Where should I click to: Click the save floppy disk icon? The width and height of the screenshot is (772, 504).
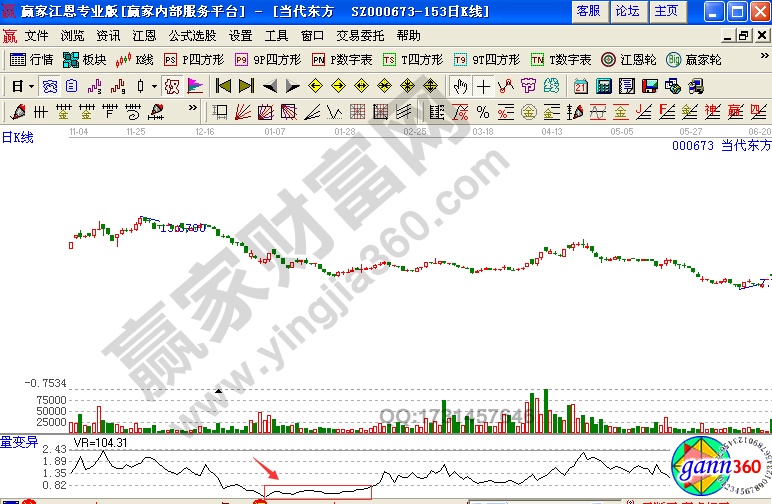pyautogui.click(x=647, y=86)
